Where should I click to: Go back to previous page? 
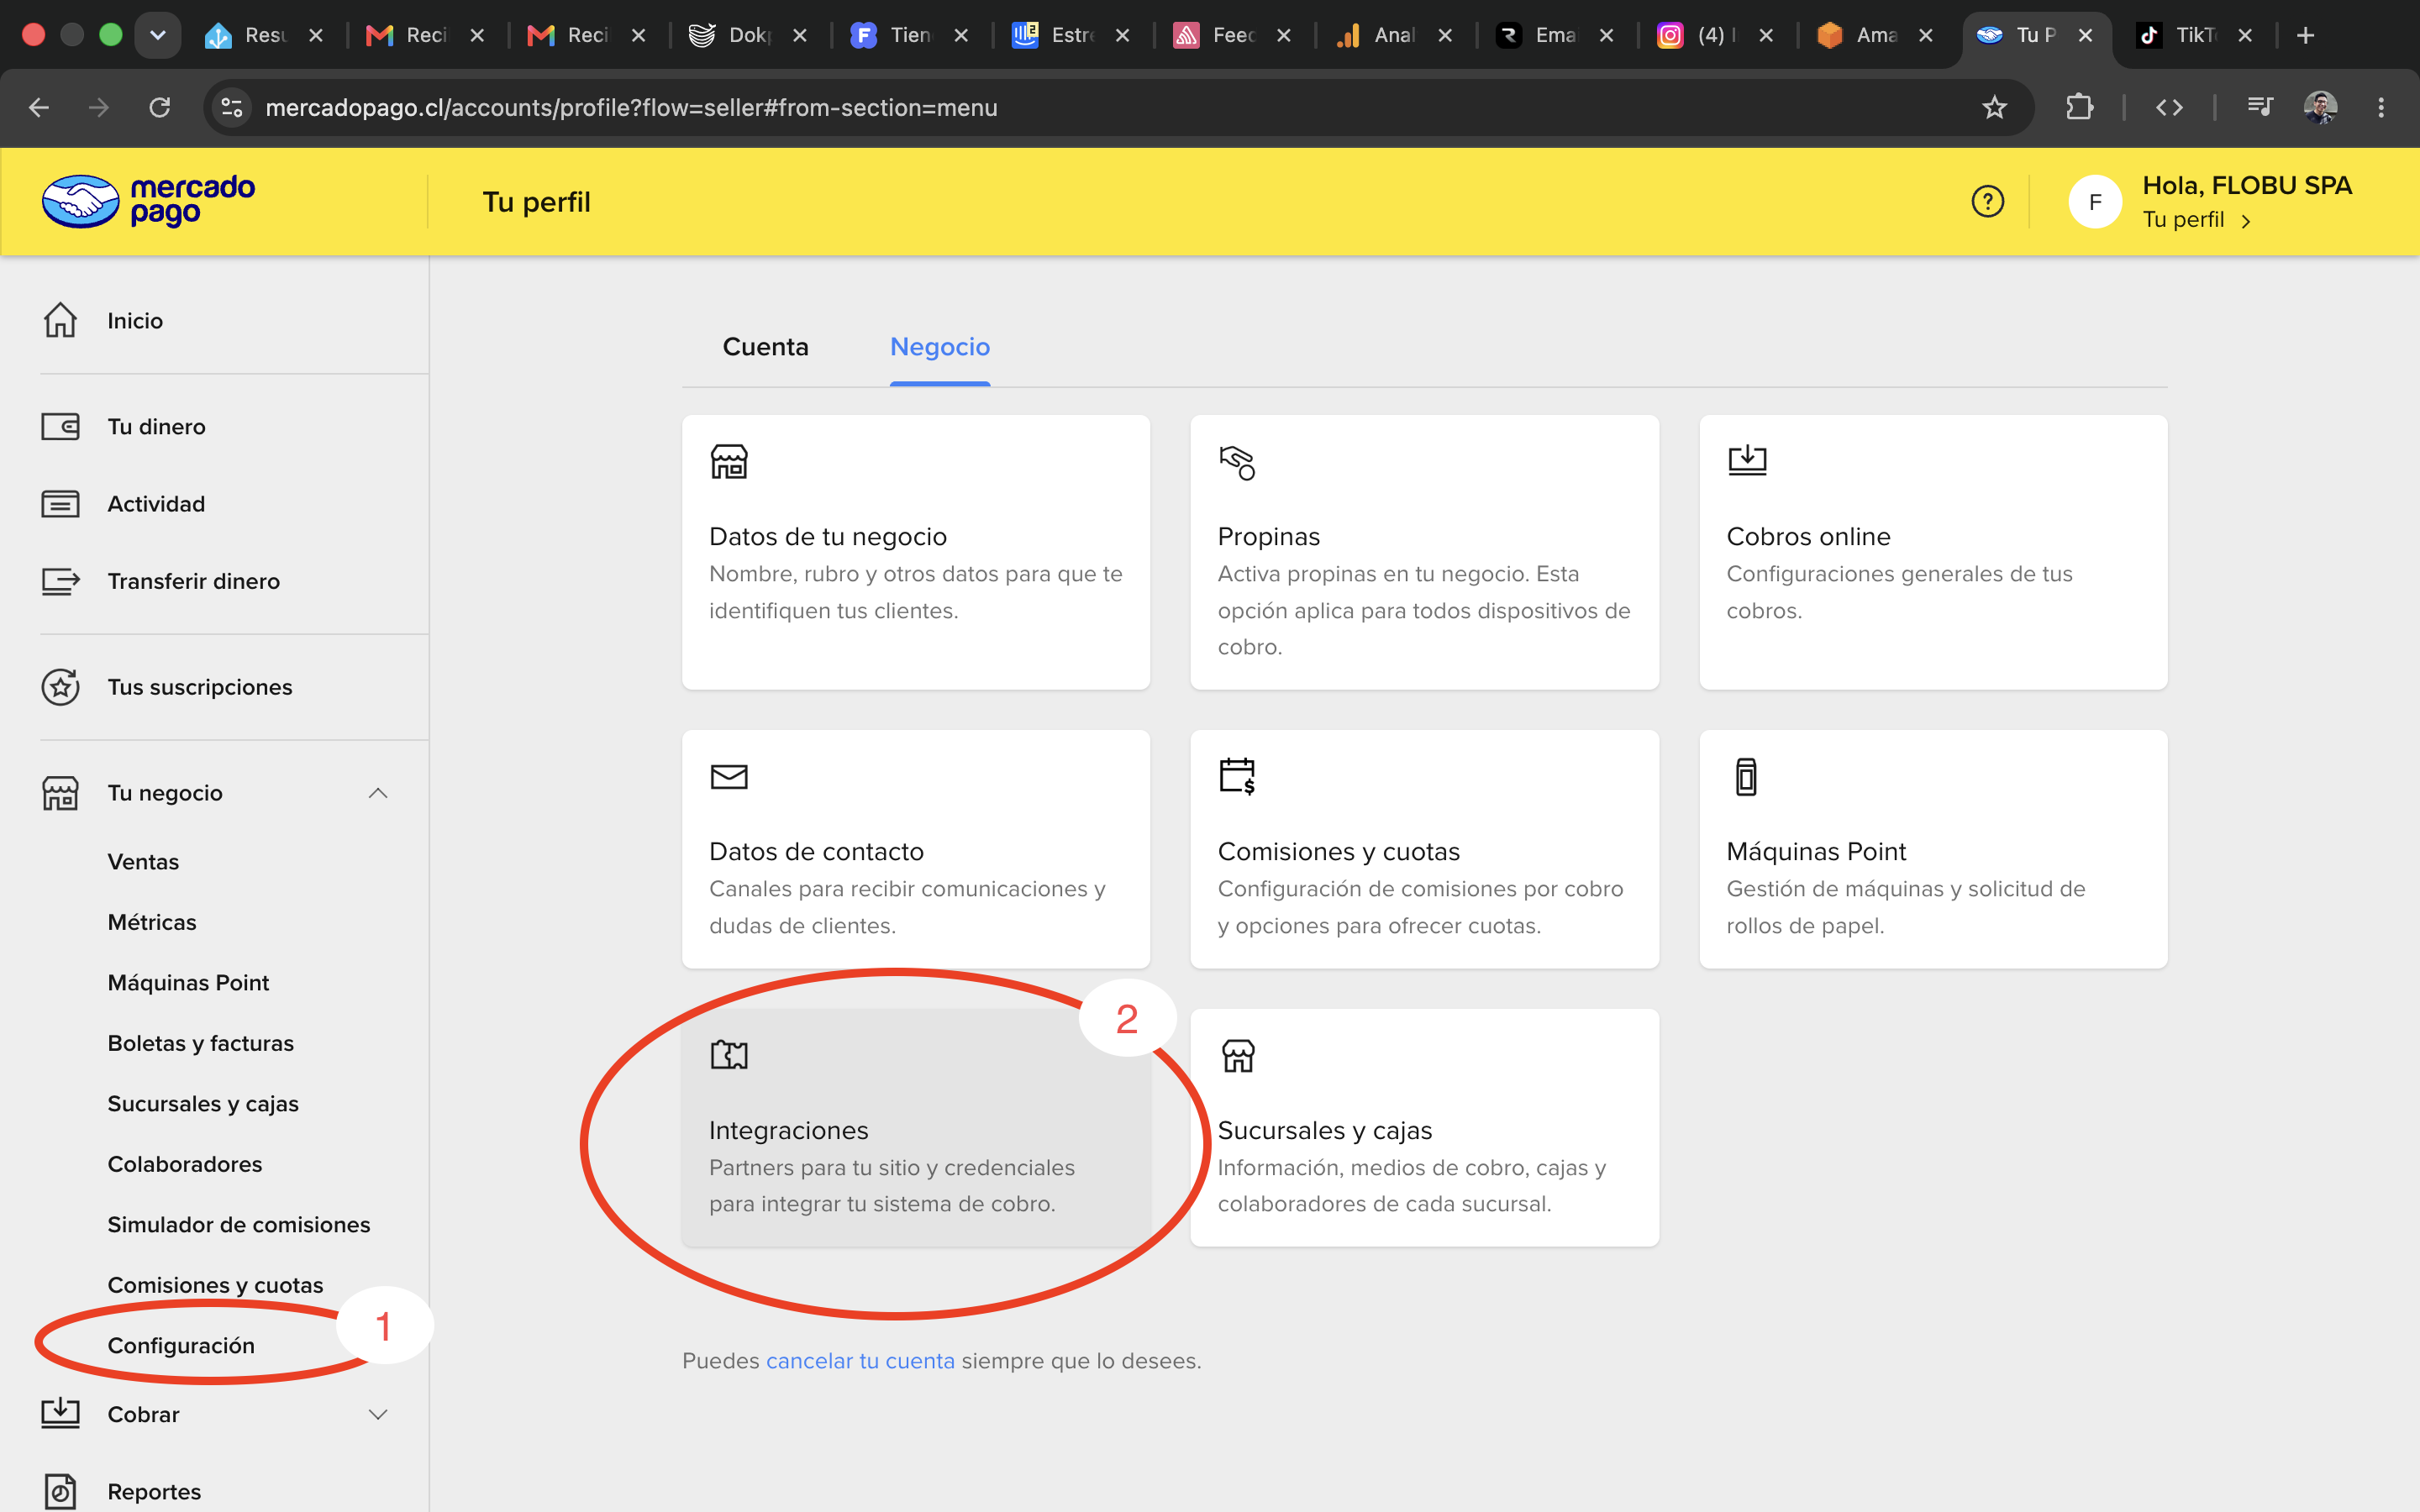click(39, 107)
